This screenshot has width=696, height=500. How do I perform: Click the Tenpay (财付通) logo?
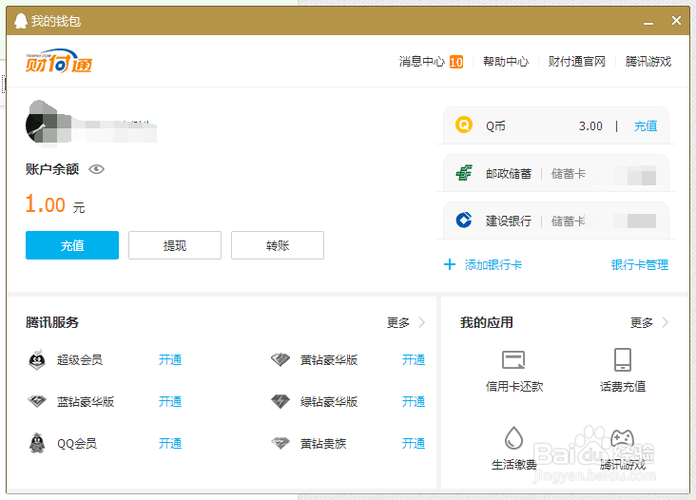(59, 61)
